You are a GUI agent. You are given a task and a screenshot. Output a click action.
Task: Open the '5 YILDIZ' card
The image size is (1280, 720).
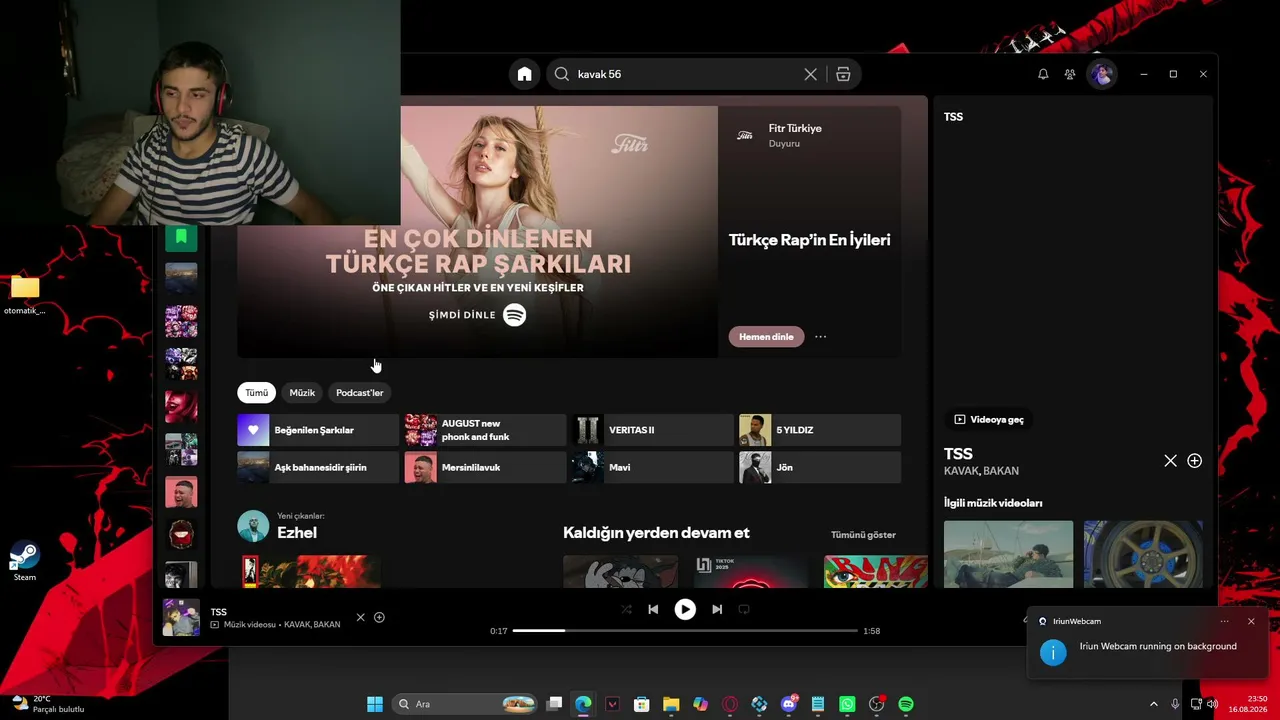(820, 430)
